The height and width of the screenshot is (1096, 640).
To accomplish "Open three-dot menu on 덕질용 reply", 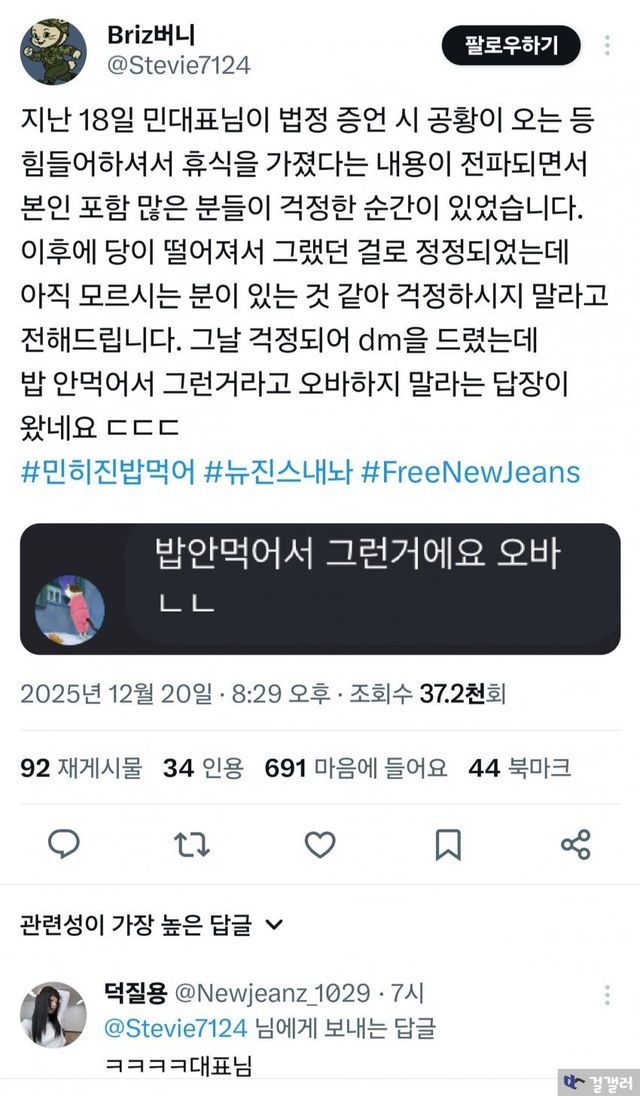I will tap(607, 995).
